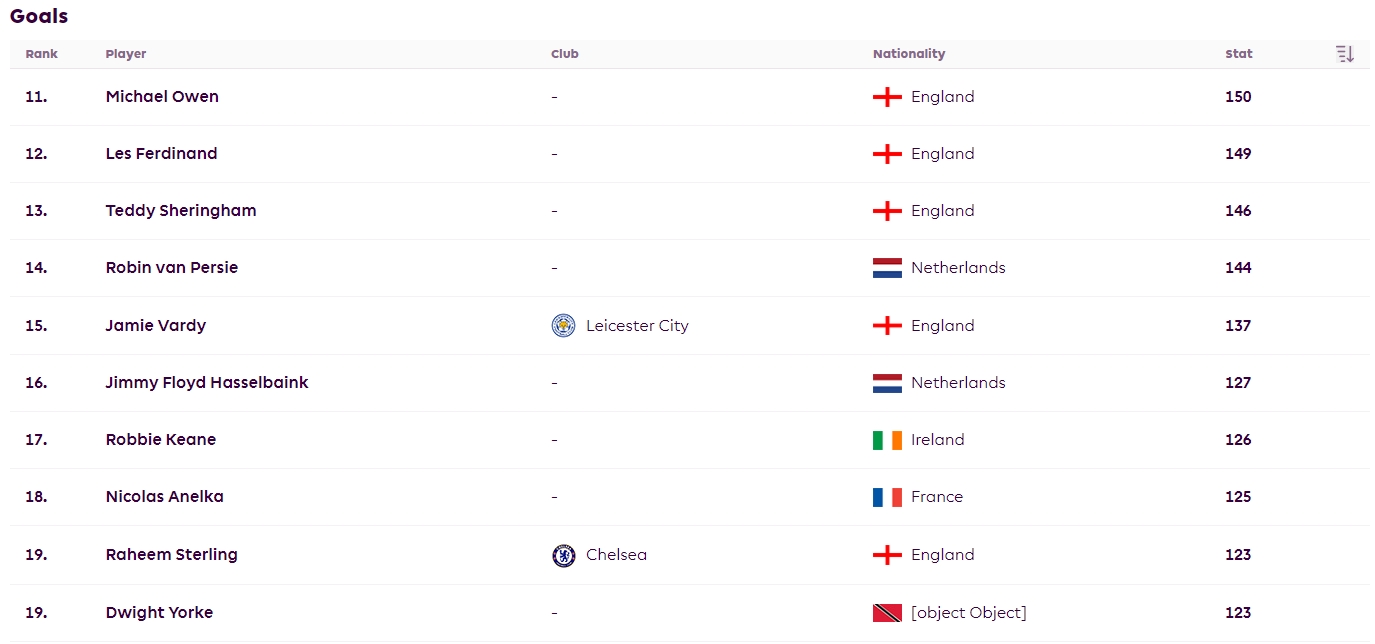Open Raheem Sterling's profile link
The width and height of the screenshot is (1375, 644).
(x=171, y=555)
